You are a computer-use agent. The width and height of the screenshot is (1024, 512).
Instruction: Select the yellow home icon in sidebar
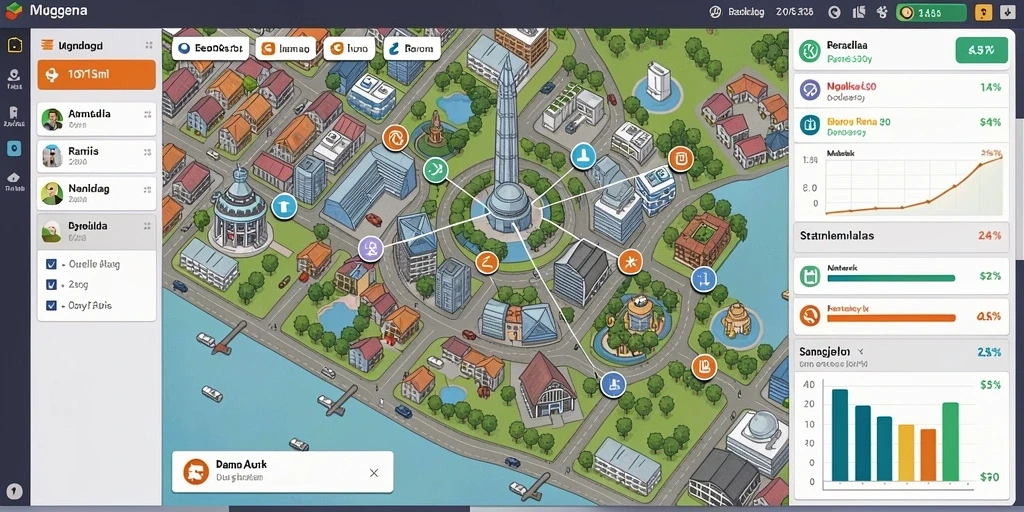(x=14, y=44)
